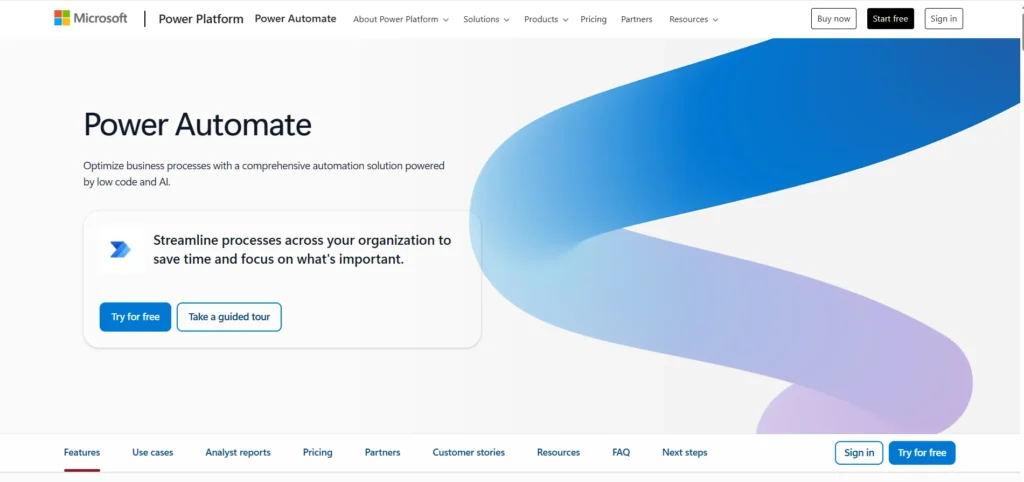Click the blue Try for free button in hero card

(135, 317)
